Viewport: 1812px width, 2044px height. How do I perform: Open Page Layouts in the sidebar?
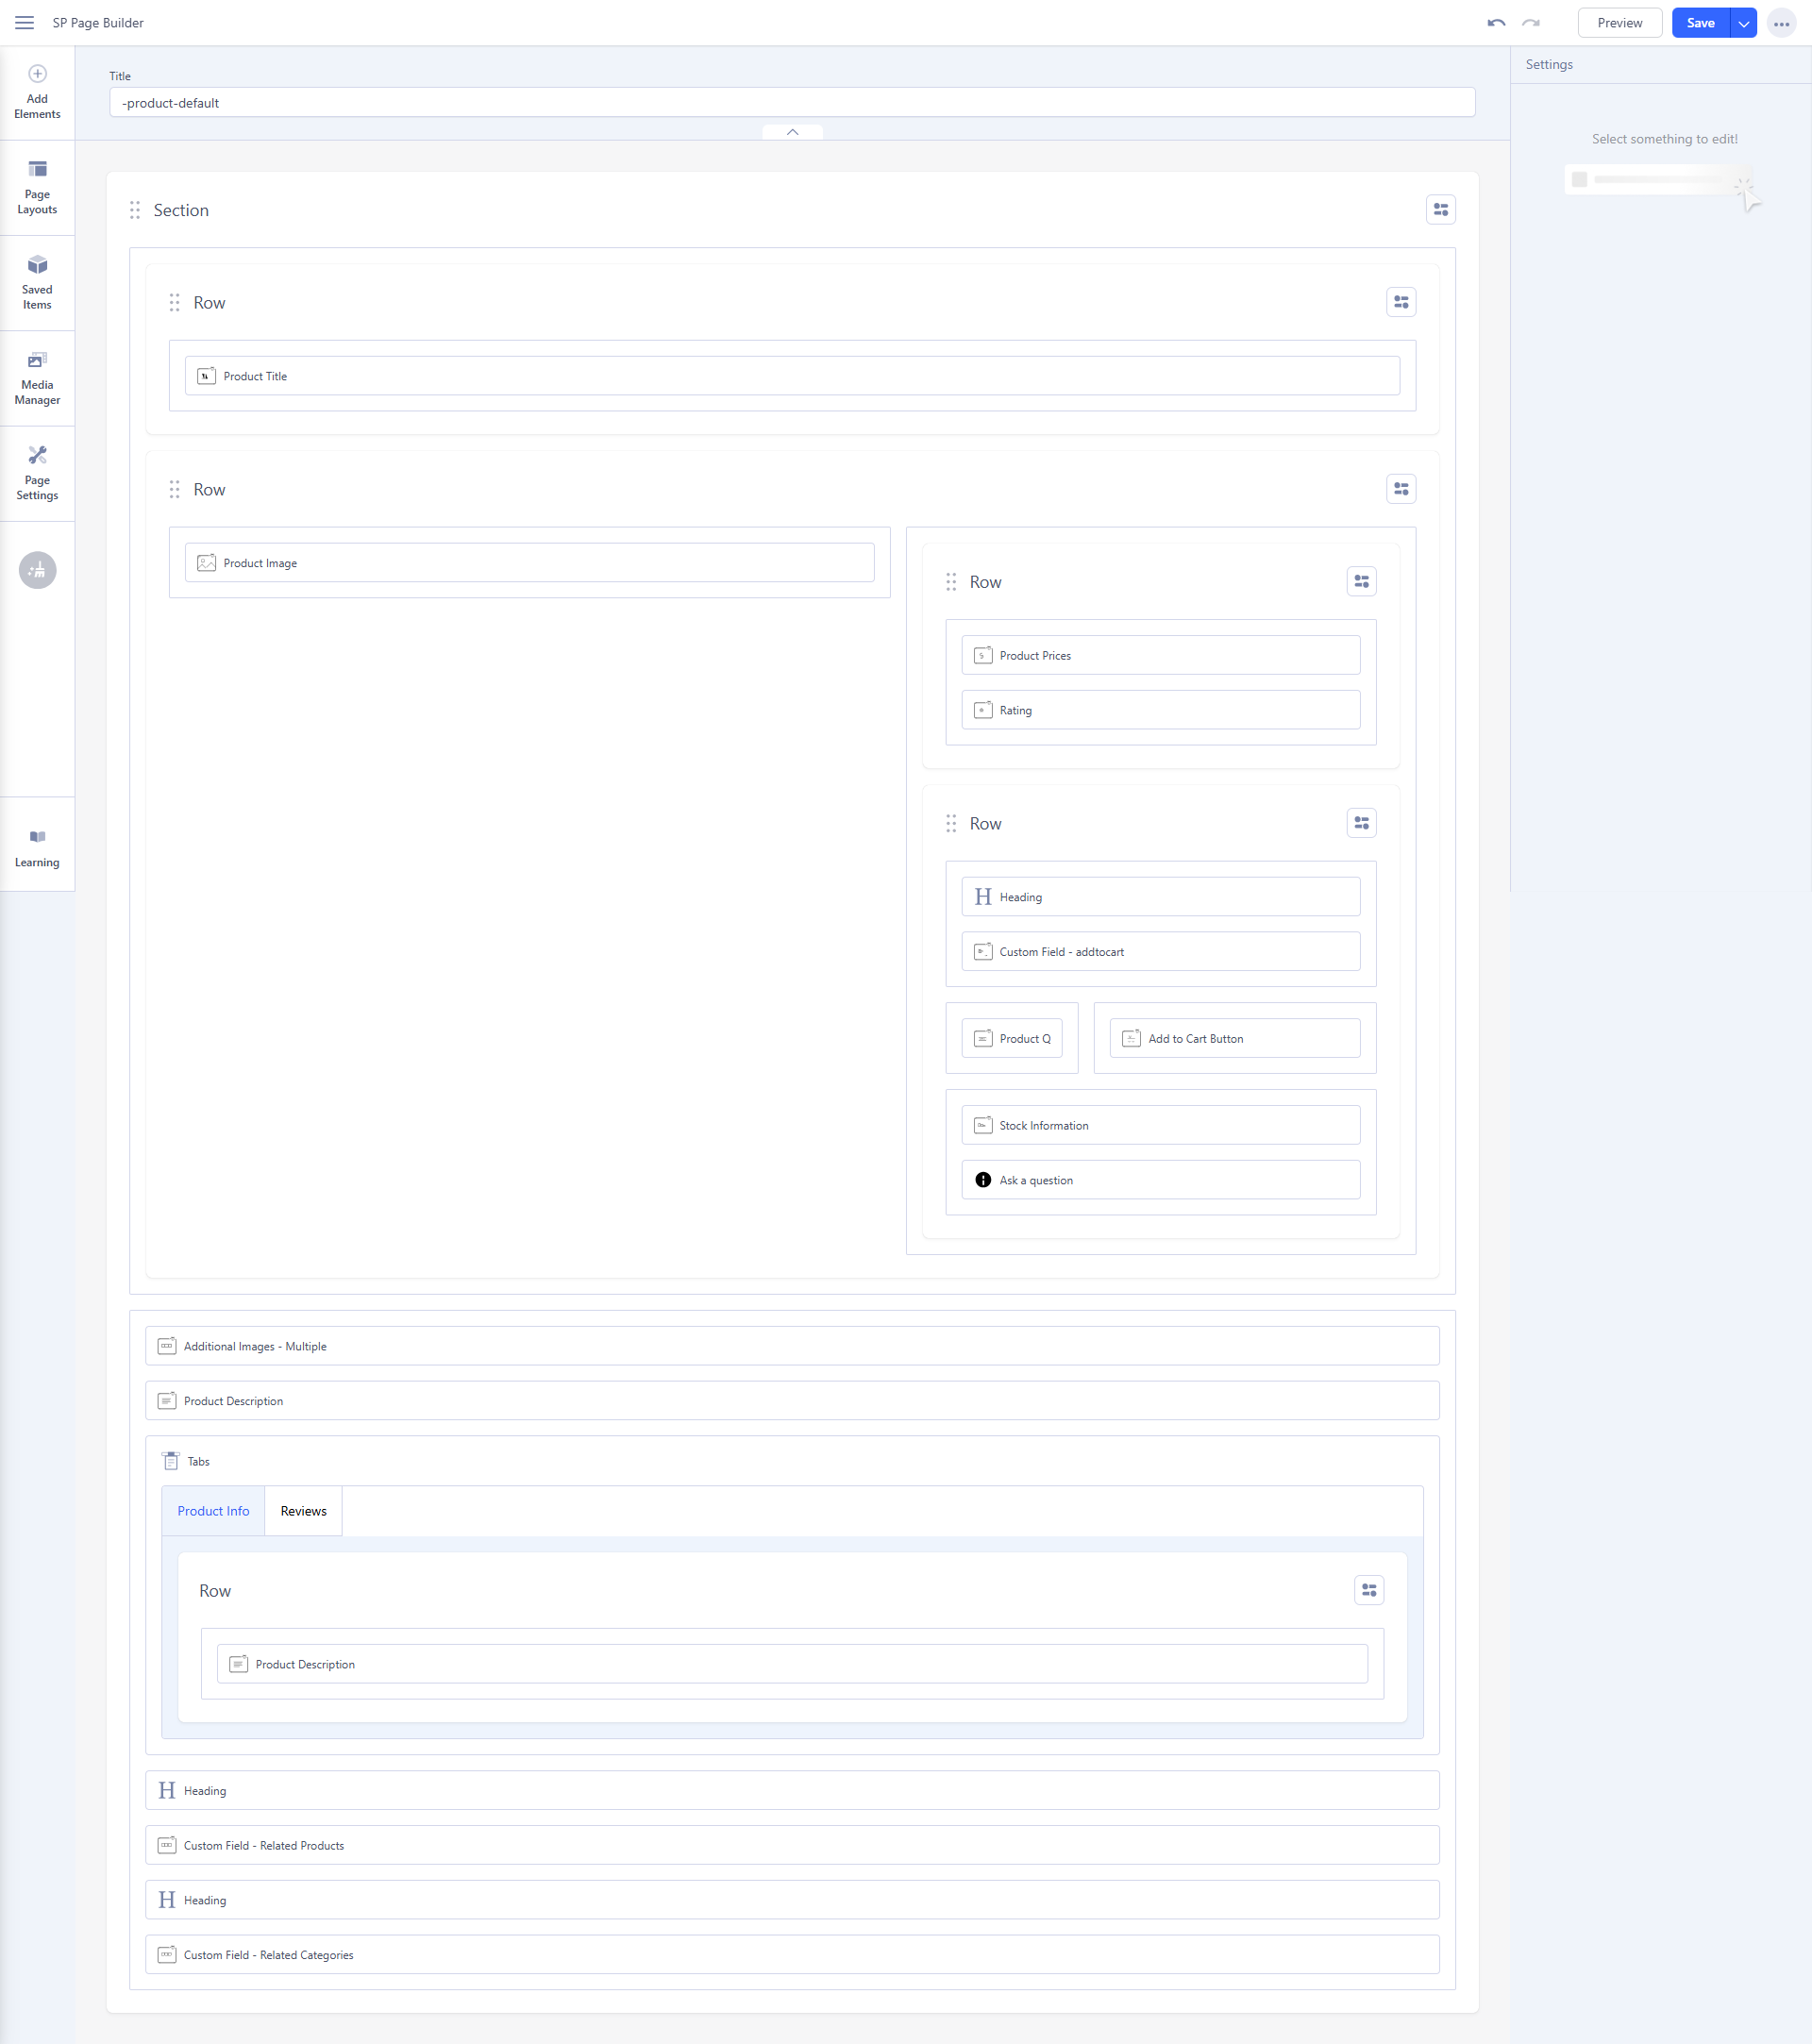click(37, 187)
